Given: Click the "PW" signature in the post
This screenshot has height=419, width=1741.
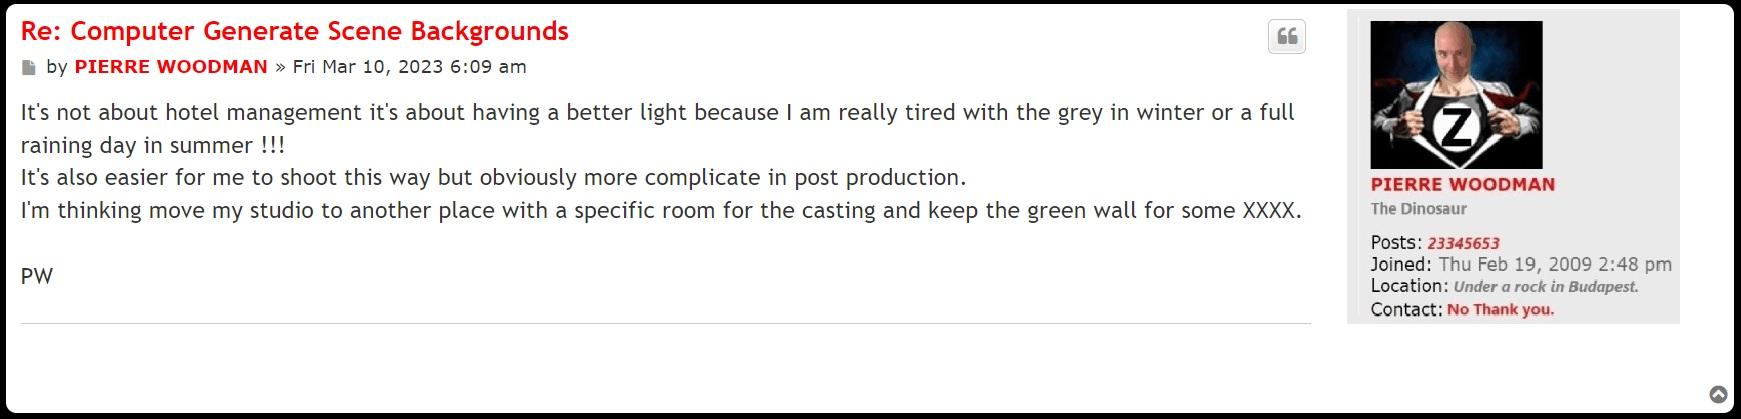Looking at the screenshot, I should [x=37, y=277].
